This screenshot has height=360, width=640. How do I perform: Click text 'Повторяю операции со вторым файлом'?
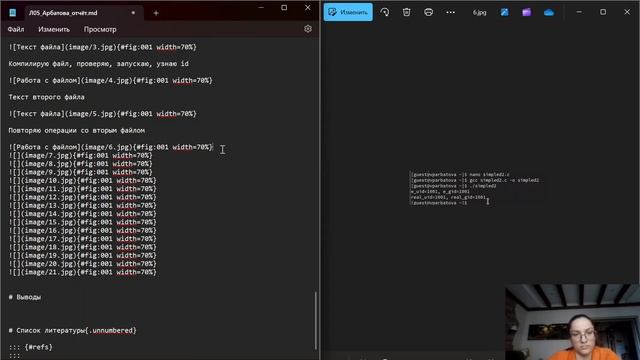click(77, 131)
